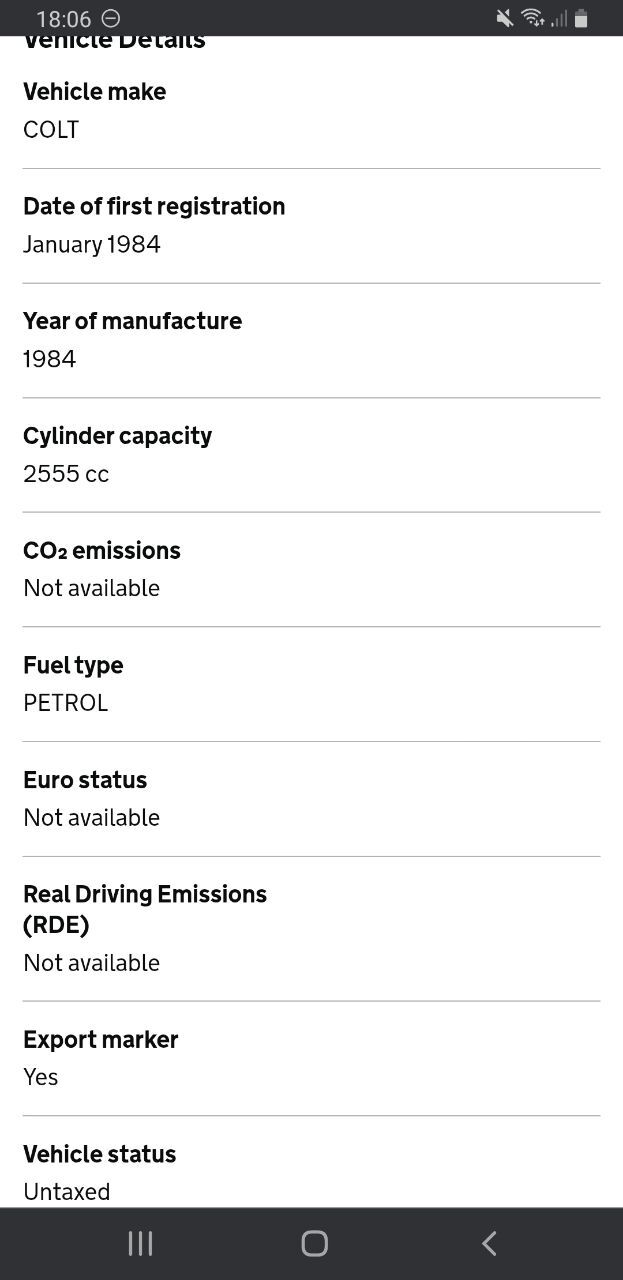Tap the battery icon in status bar
The image size is (623, 1280).
(x=582, y=19)
